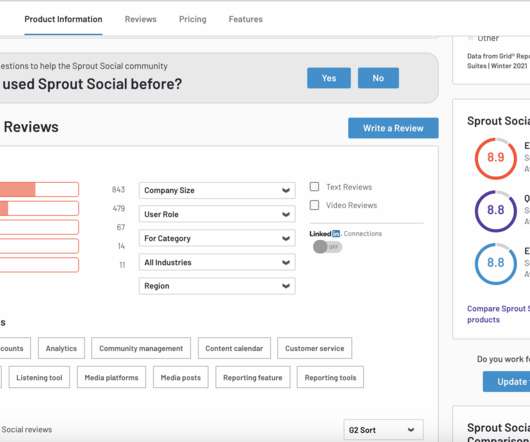Select the Customer service tag
The width and height of the screenshot is (530, 442).
click(x=315, y=348)
